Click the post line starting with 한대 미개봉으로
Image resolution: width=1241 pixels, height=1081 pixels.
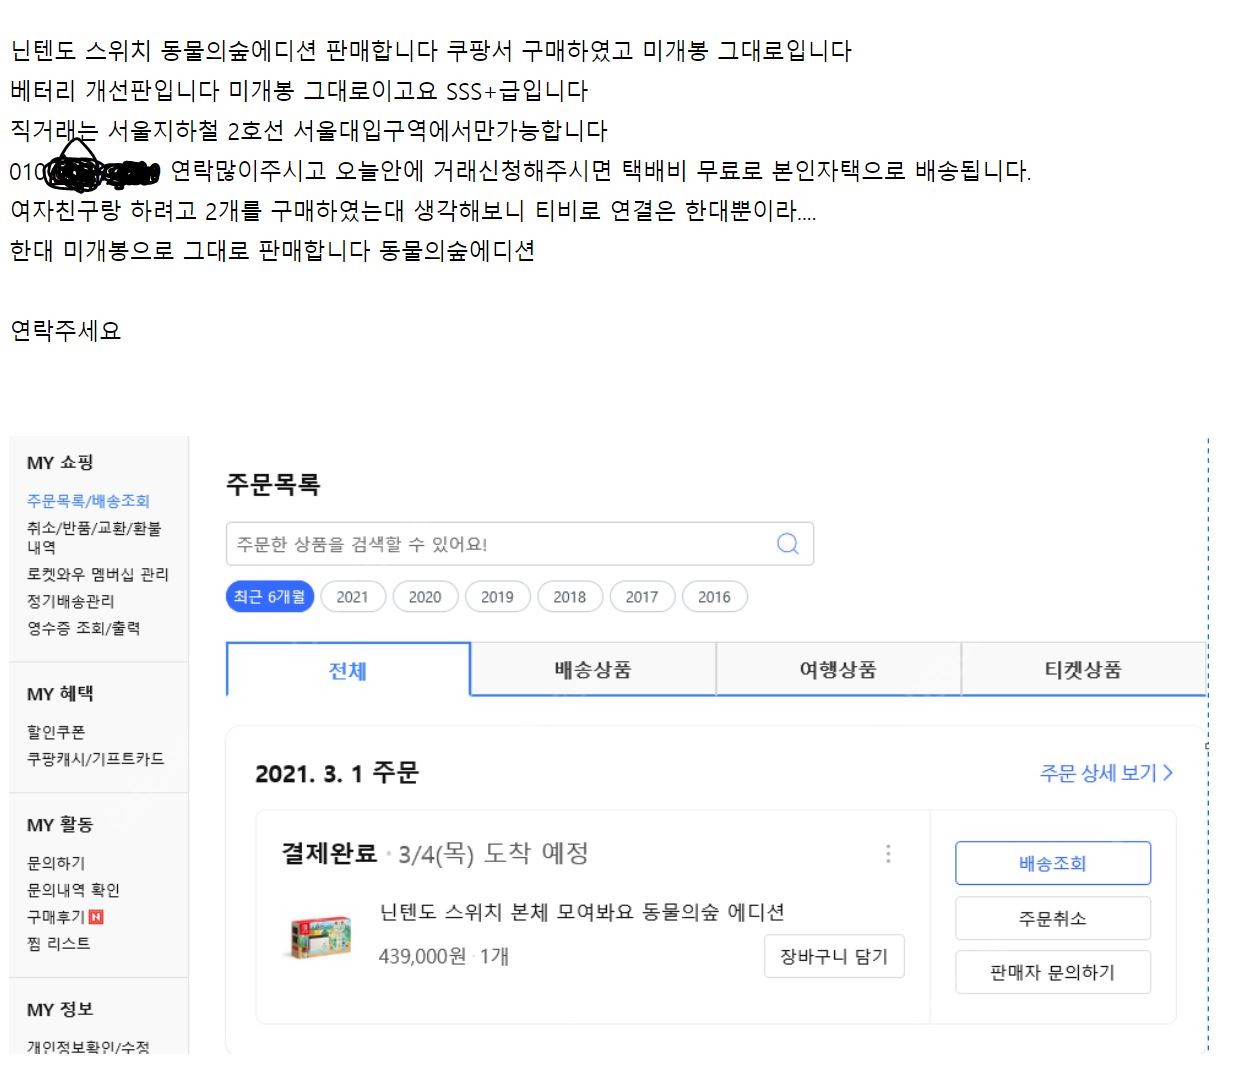coord(272,251)
